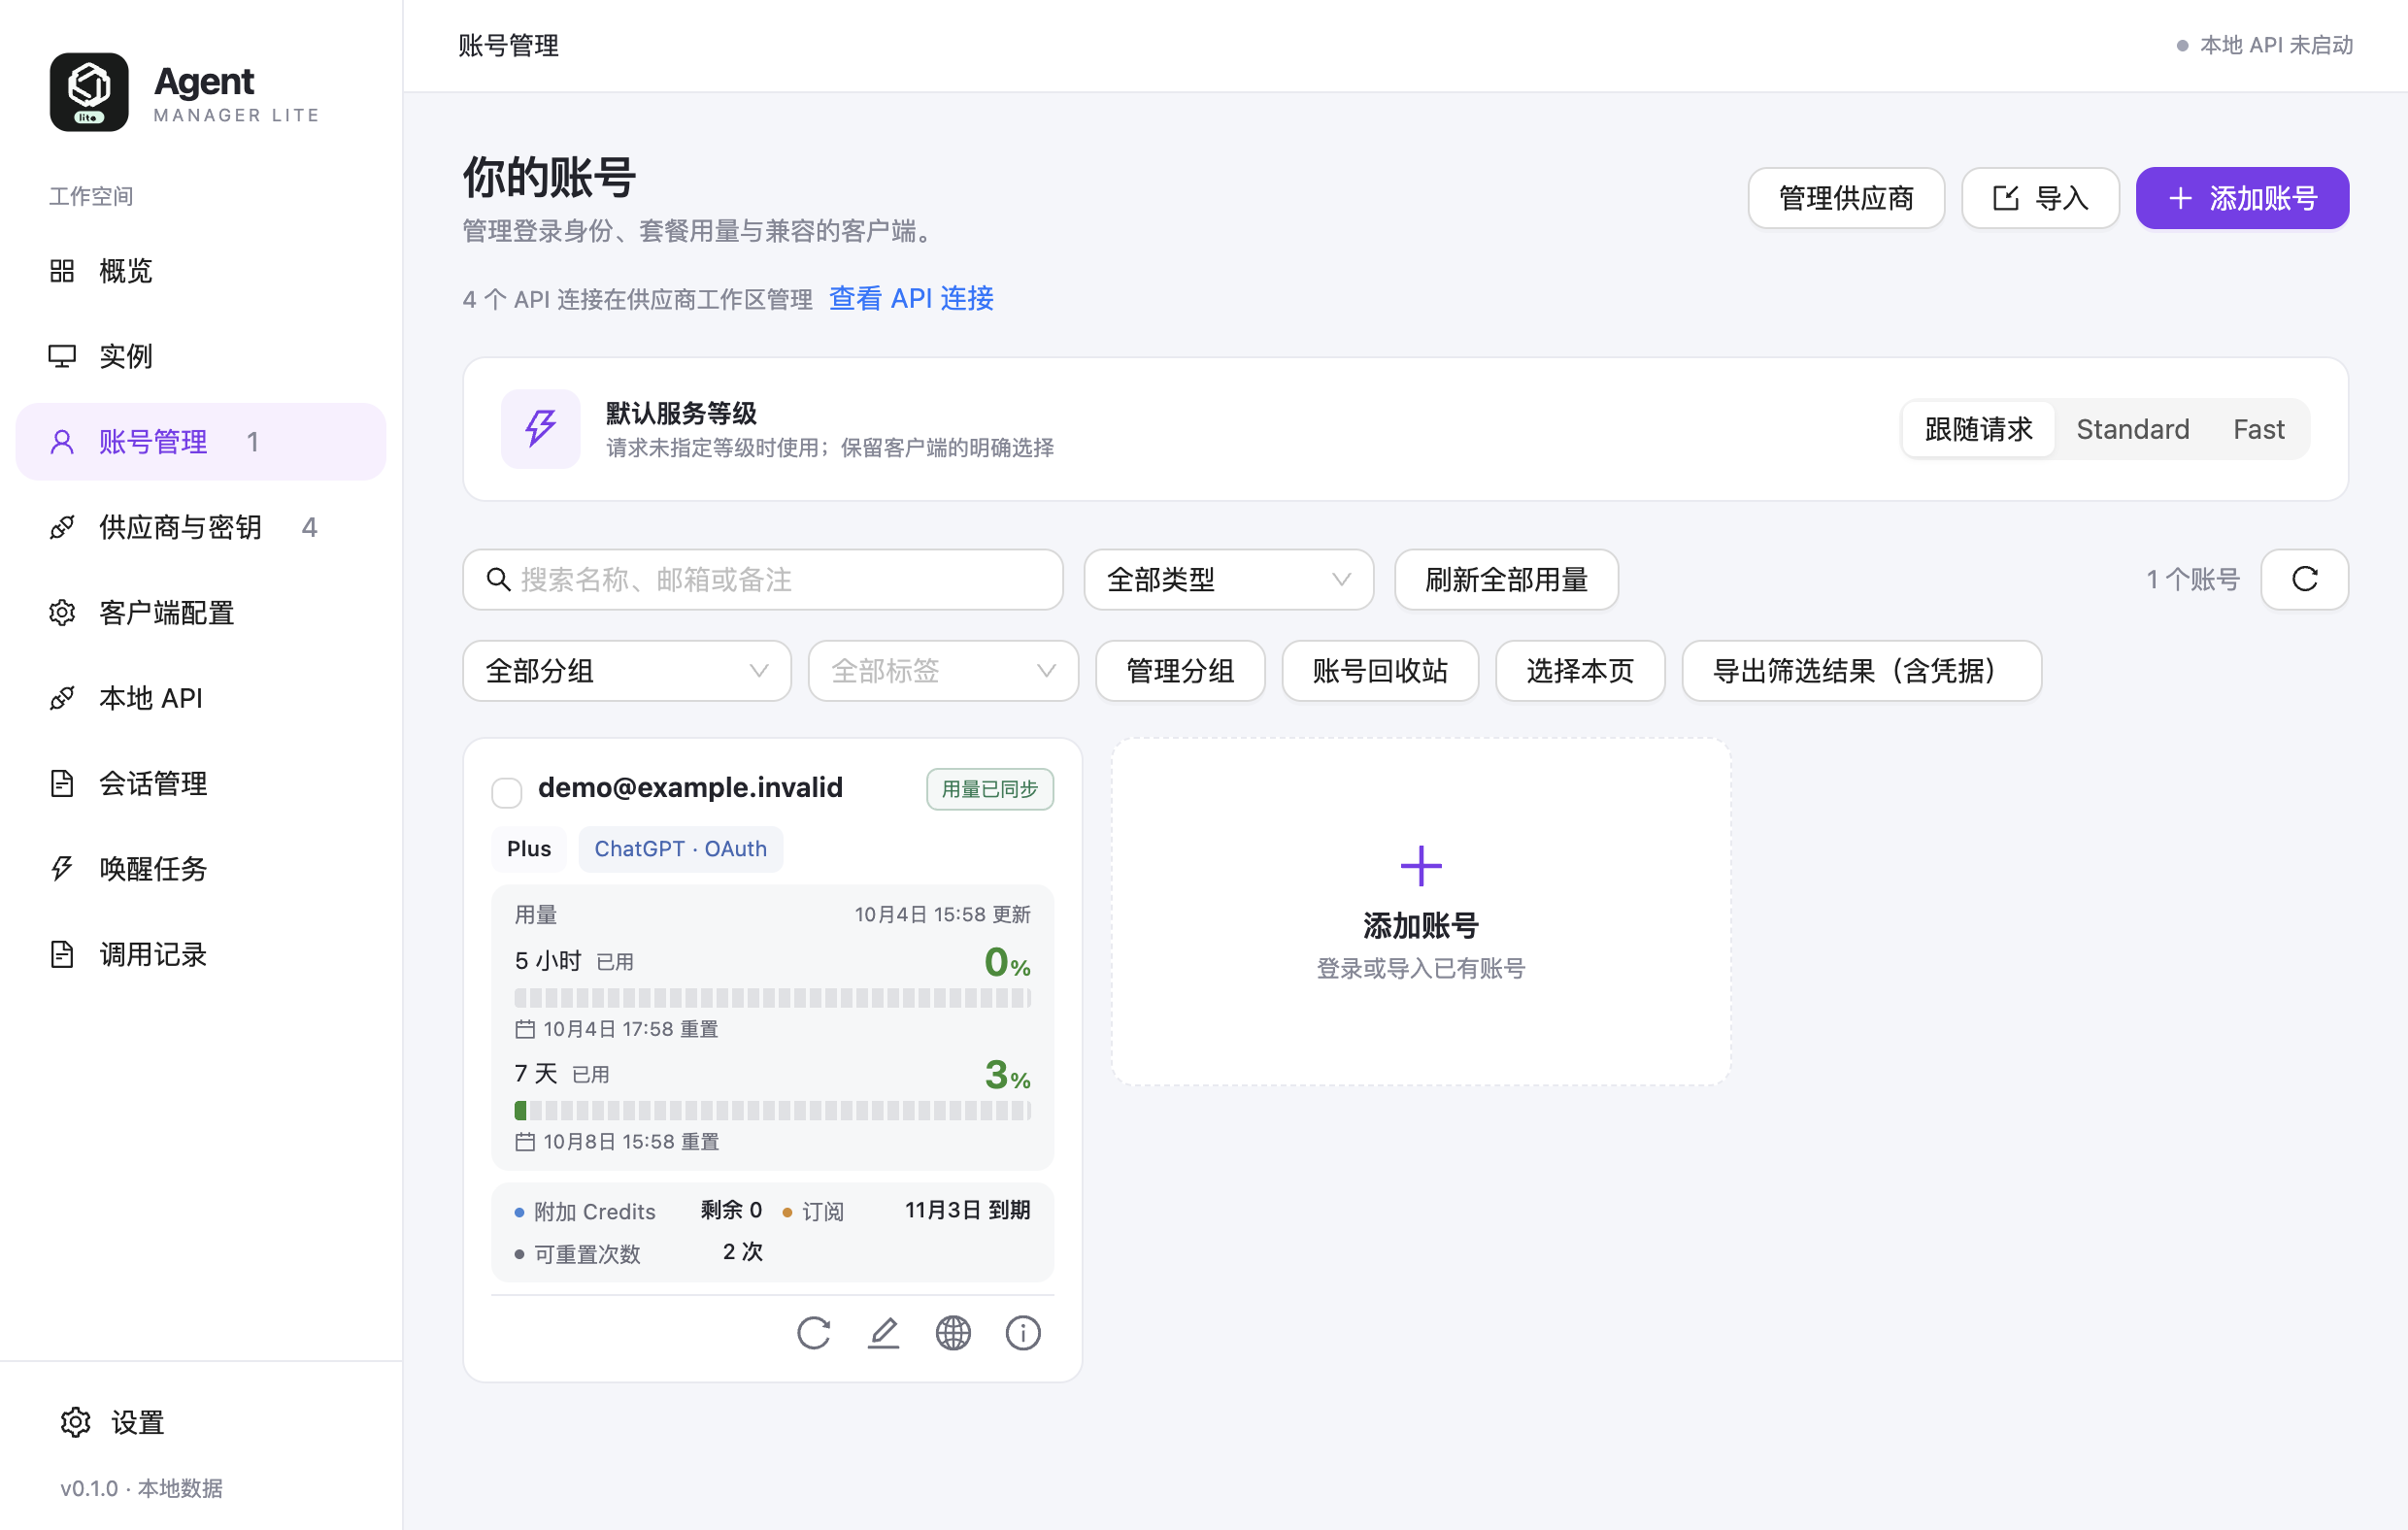
Task: Click 选择本页 button
Action: [x=1580, y=671]
